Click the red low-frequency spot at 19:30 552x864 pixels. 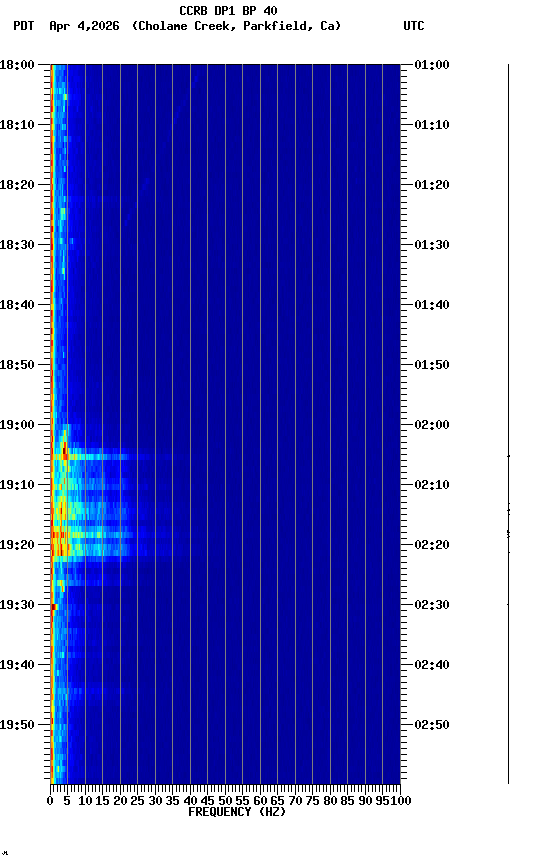click(55, 607)
